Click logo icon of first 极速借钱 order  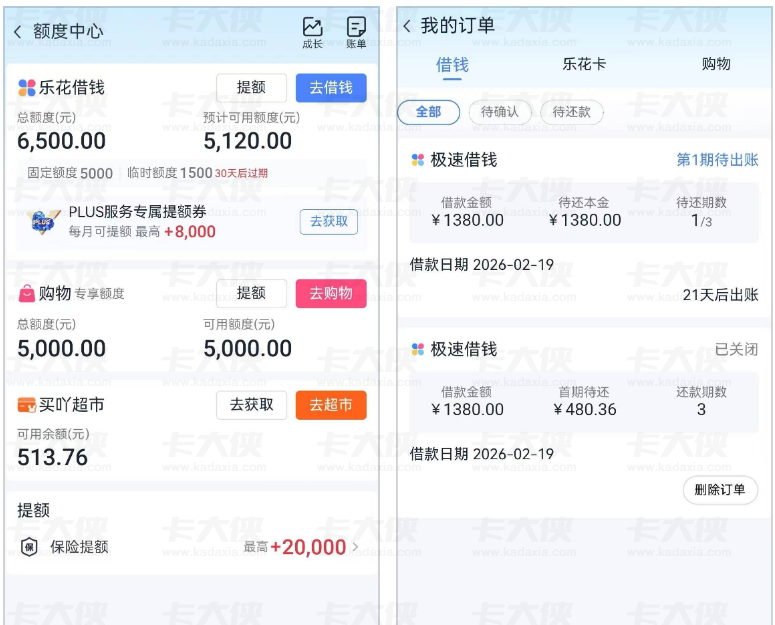418,160
